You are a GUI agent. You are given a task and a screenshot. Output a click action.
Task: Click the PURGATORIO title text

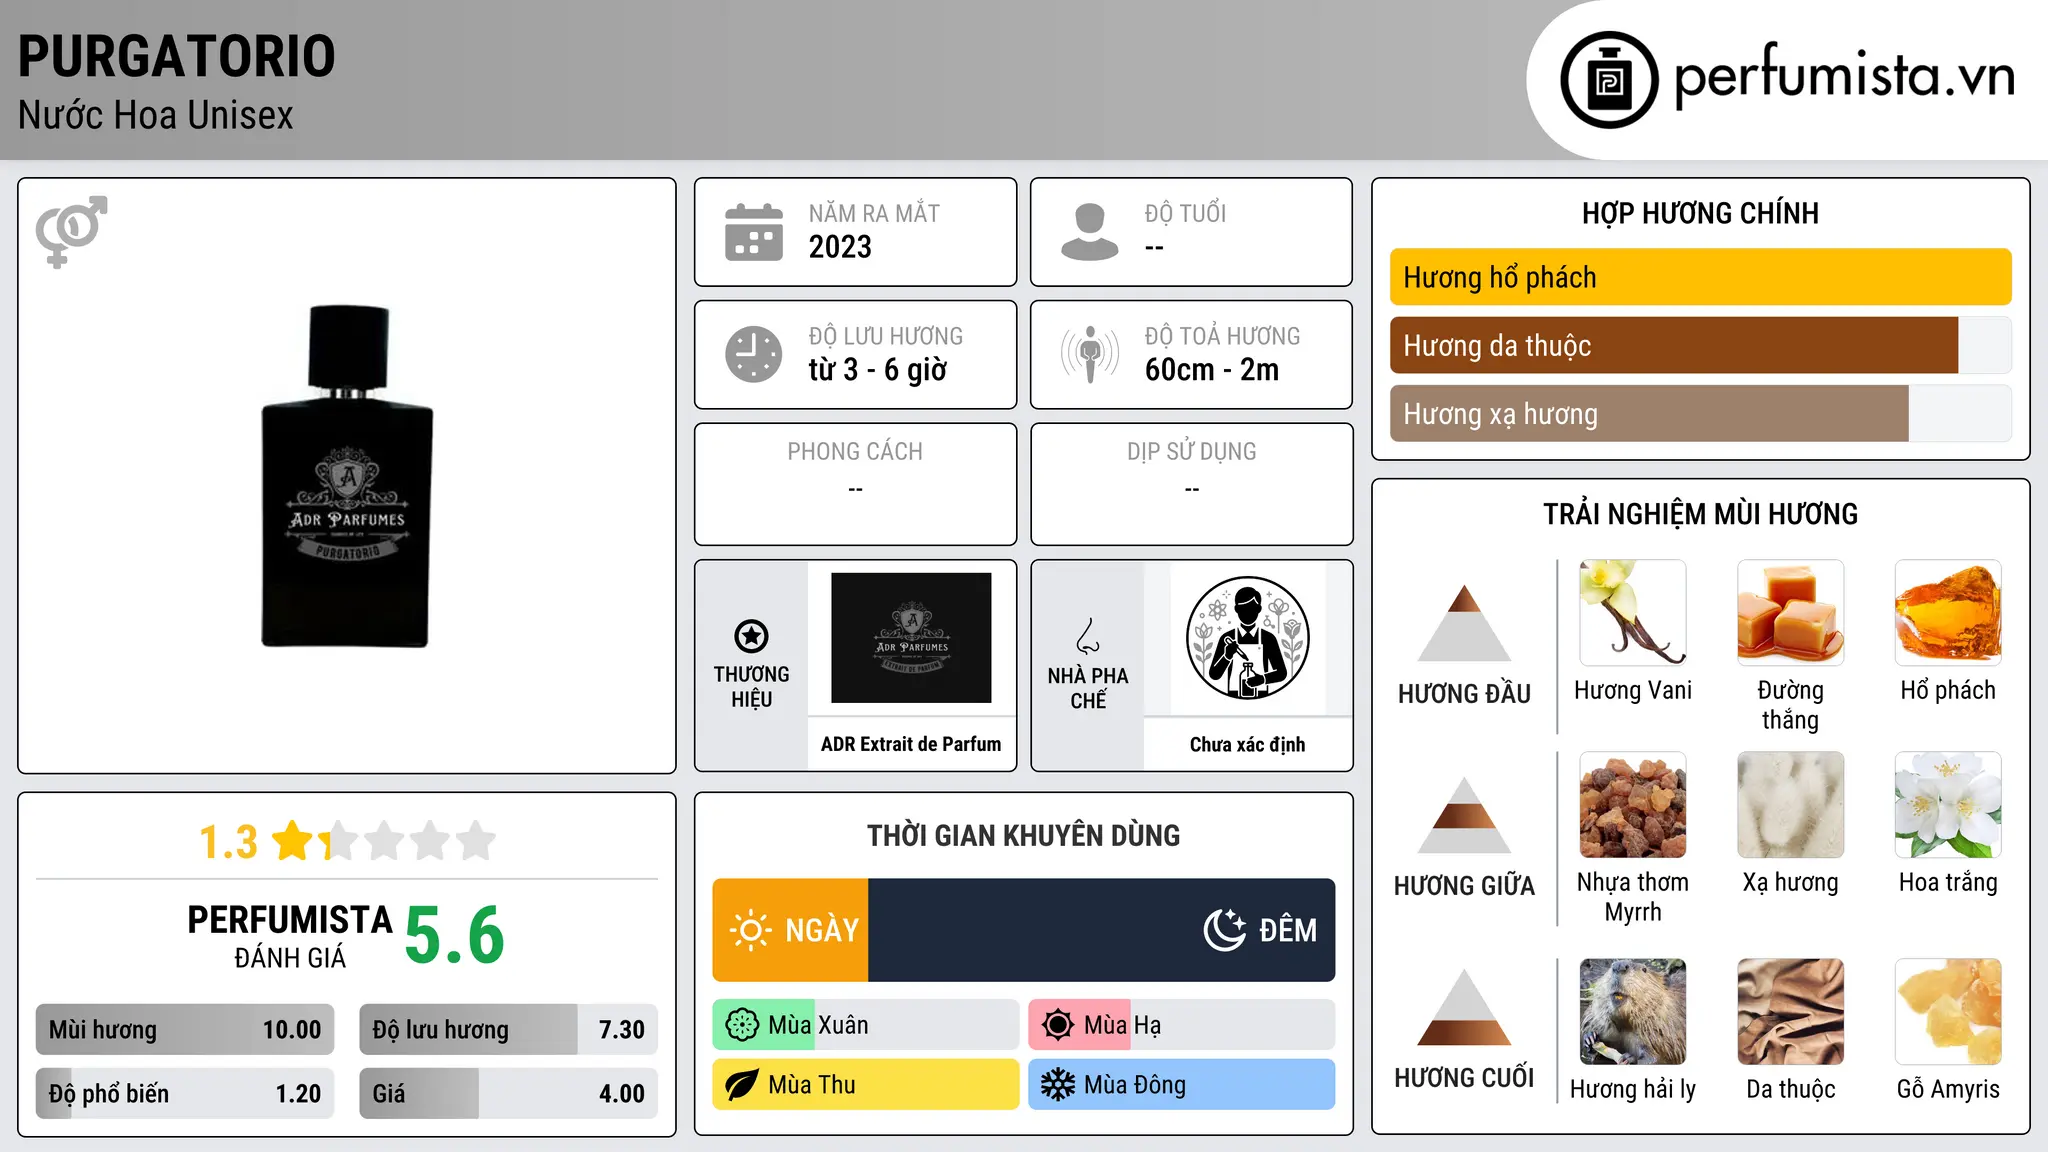177,56
